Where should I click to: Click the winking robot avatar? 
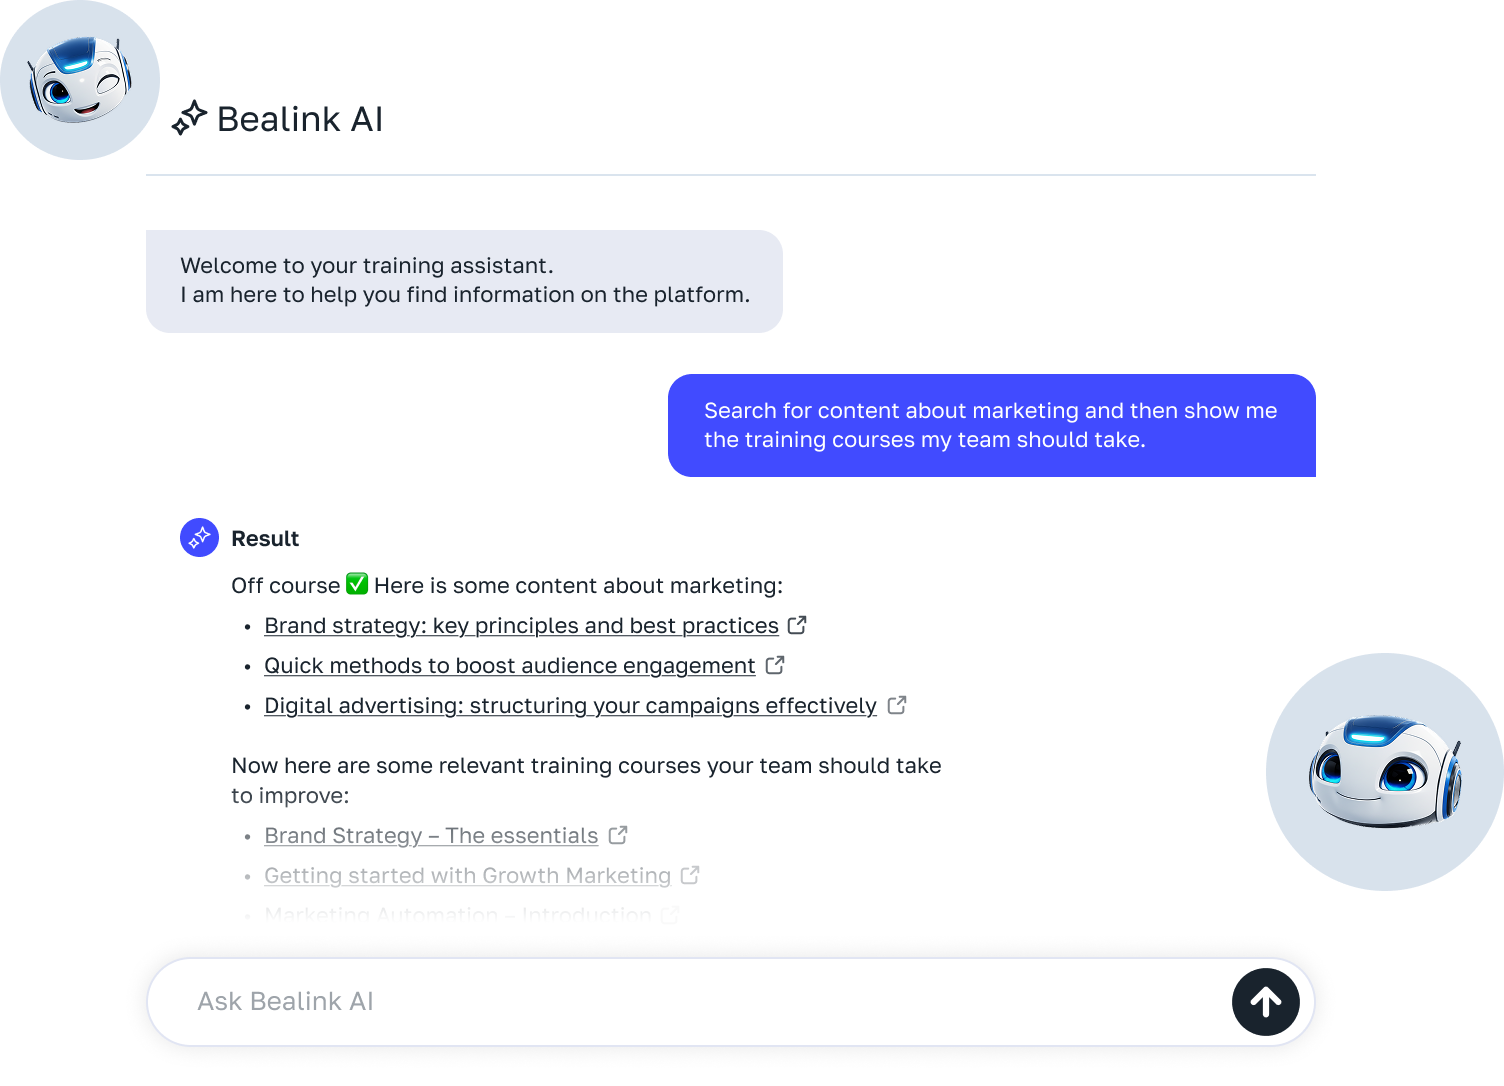(80, 80)
